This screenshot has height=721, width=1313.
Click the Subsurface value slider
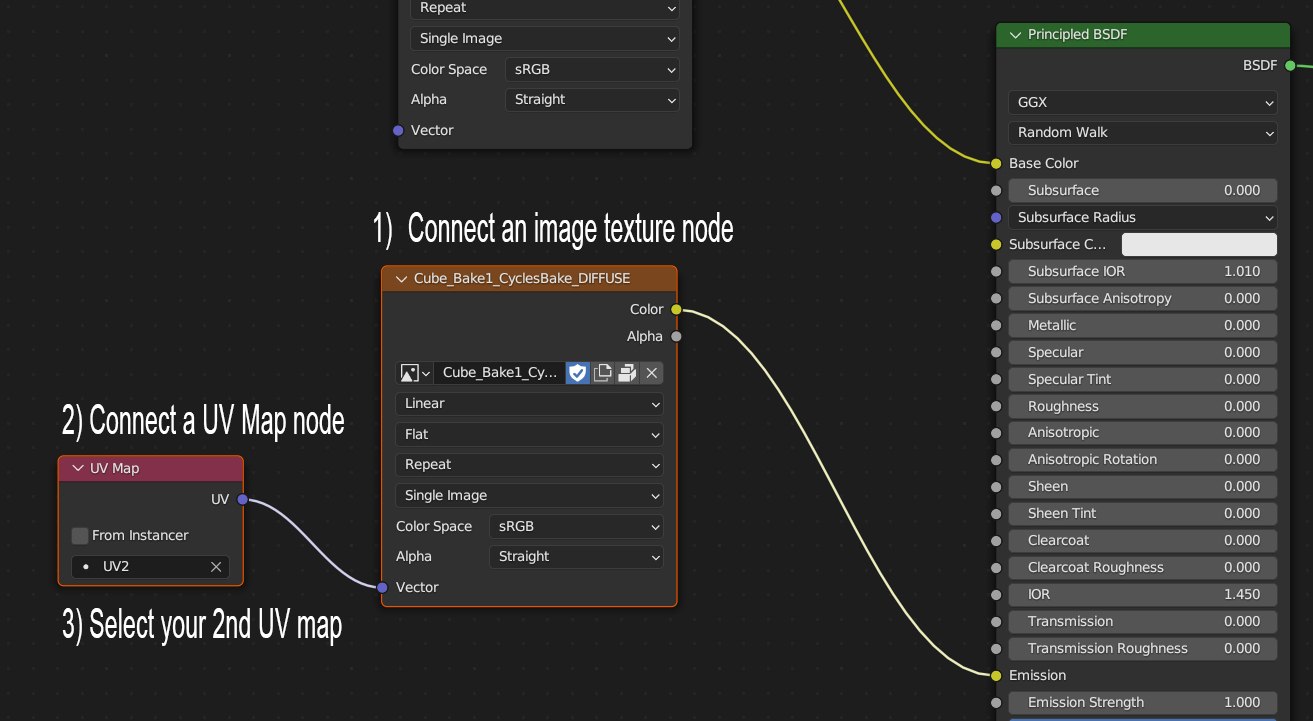(1143, 190)
